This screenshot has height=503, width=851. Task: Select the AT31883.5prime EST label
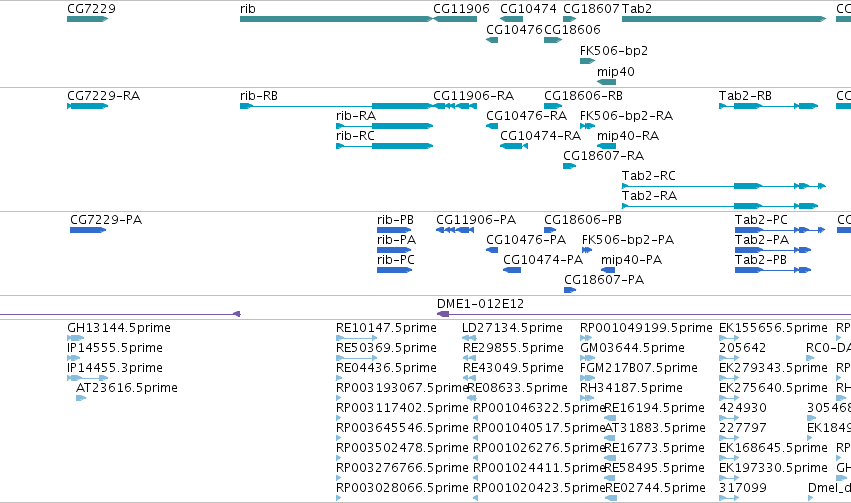point(655,428)
